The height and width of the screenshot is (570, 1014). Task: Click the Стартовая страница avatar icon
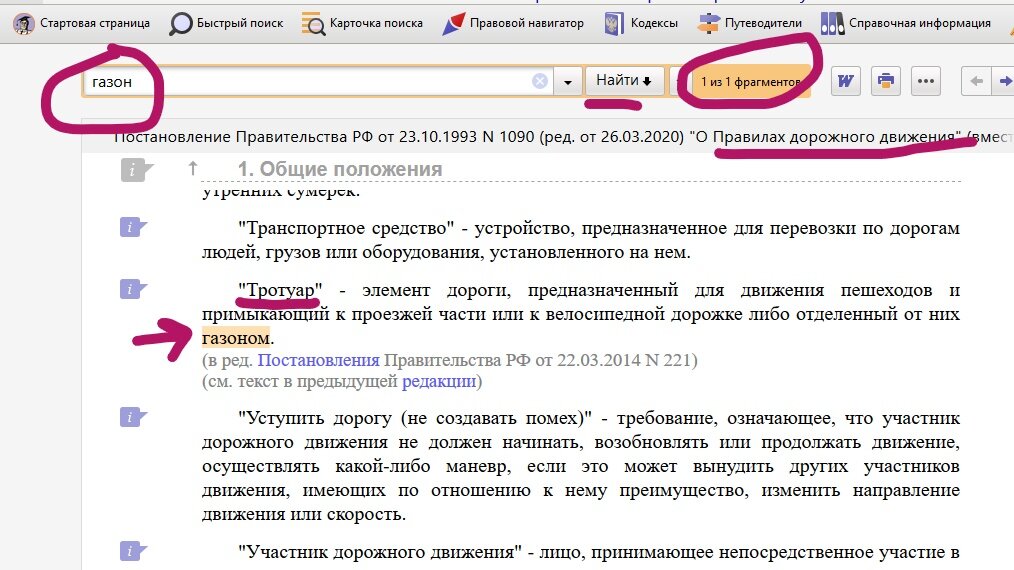pyautogui.click(x=24, y=24)
